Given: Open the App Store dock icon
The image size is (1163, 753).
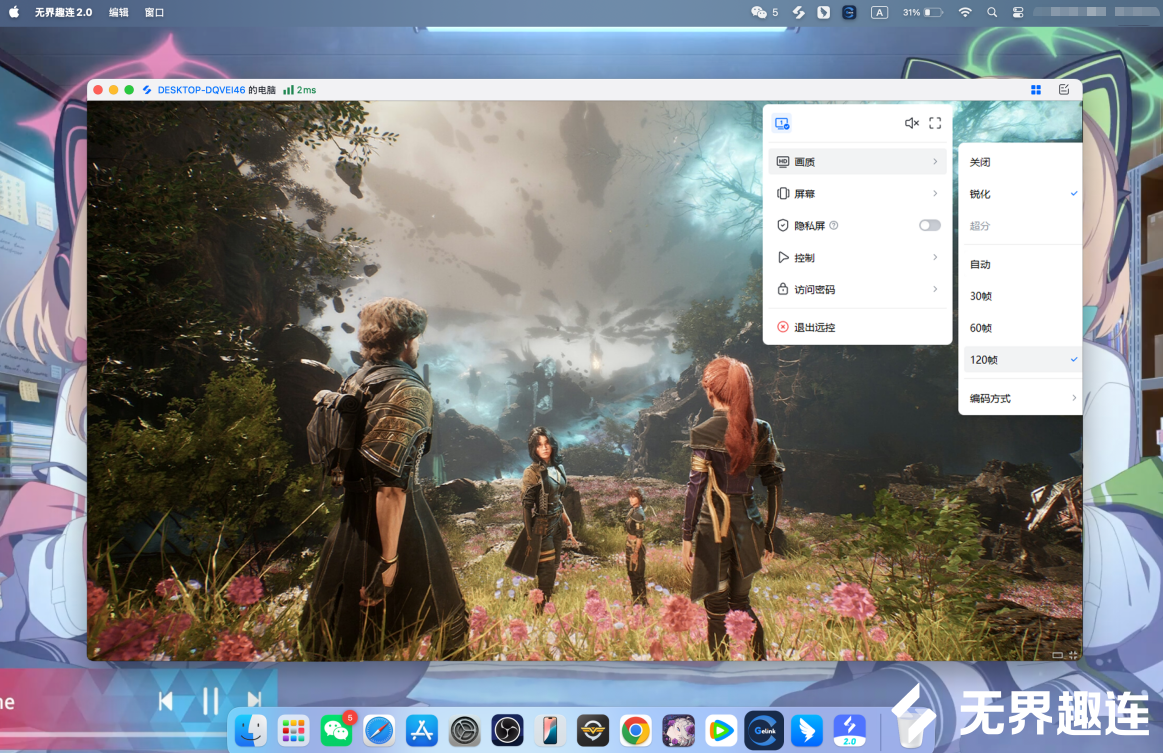Looking at the screenshot, I should coord(421,731).
